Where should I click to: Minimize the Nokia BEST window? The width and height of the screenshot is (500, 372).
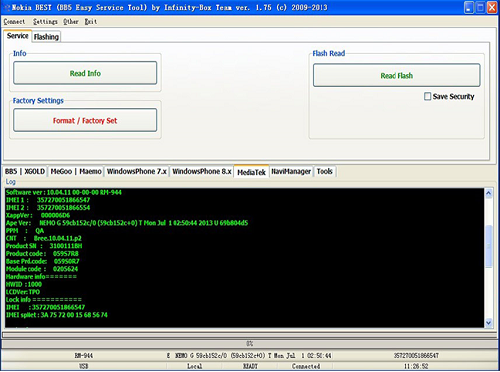click(469, 8)
